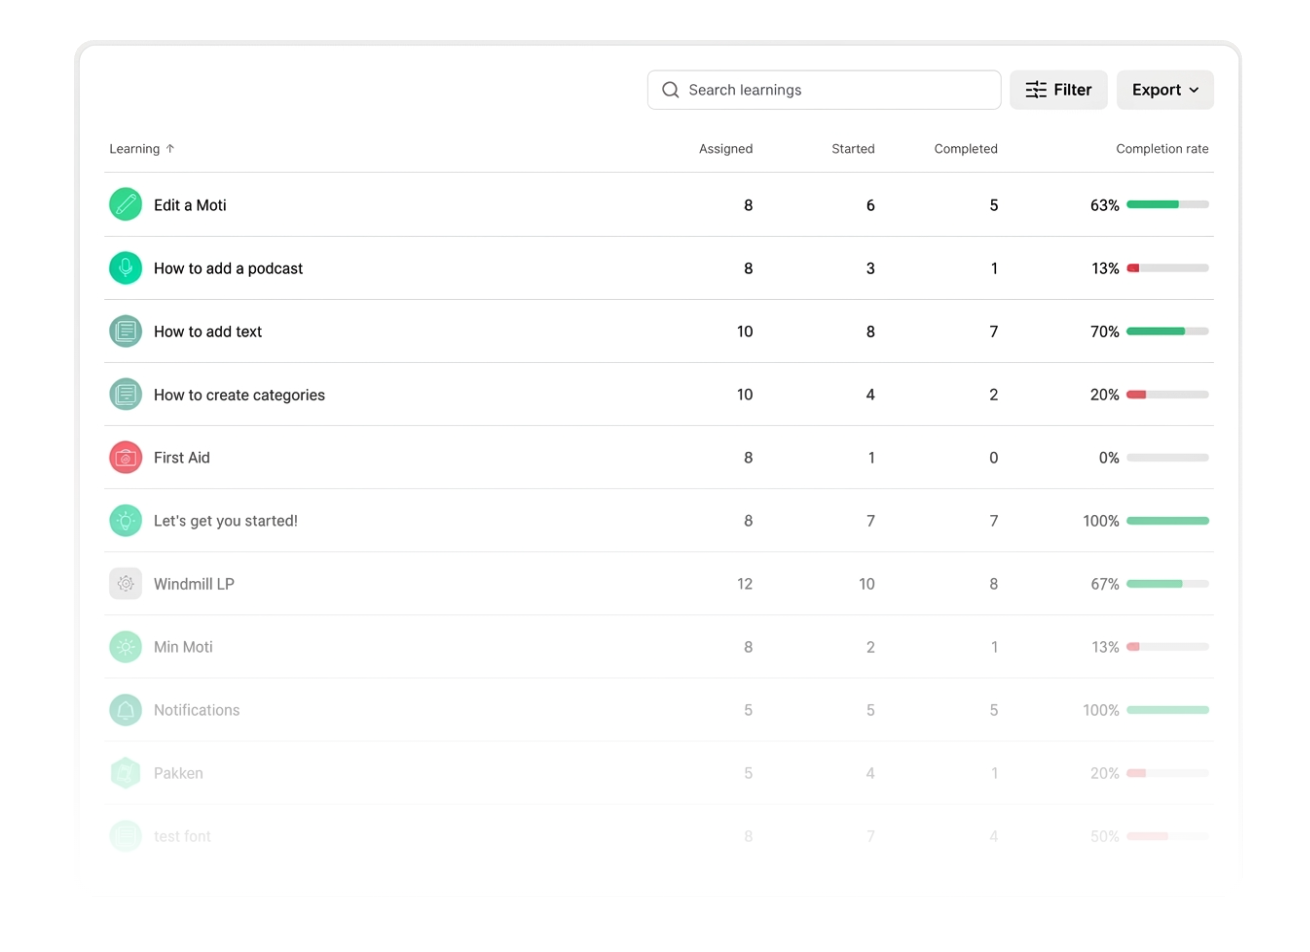Open the Edit a Moti learning
Image resolution: width=1310 pixels, height=952 pixels.
coord(190,205)
